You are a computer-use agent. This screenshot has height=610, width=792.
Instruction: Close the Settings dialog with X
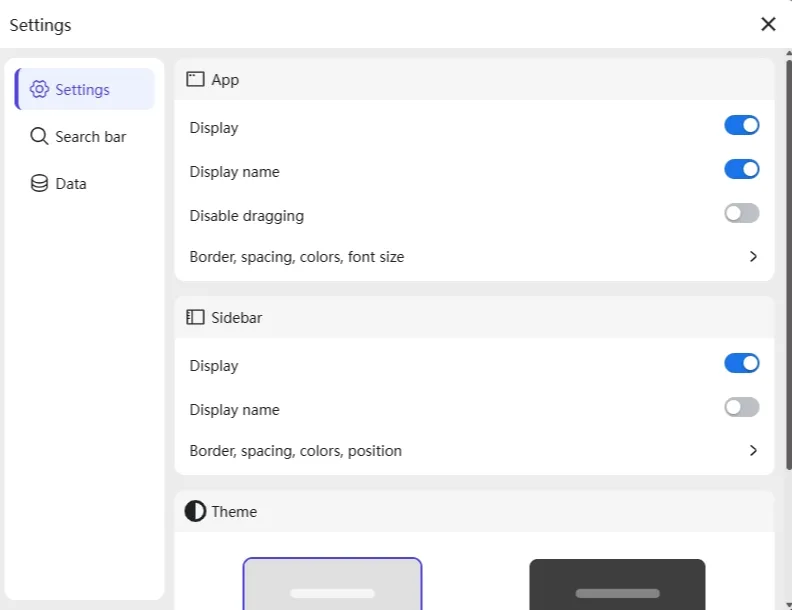coord(768,24)
